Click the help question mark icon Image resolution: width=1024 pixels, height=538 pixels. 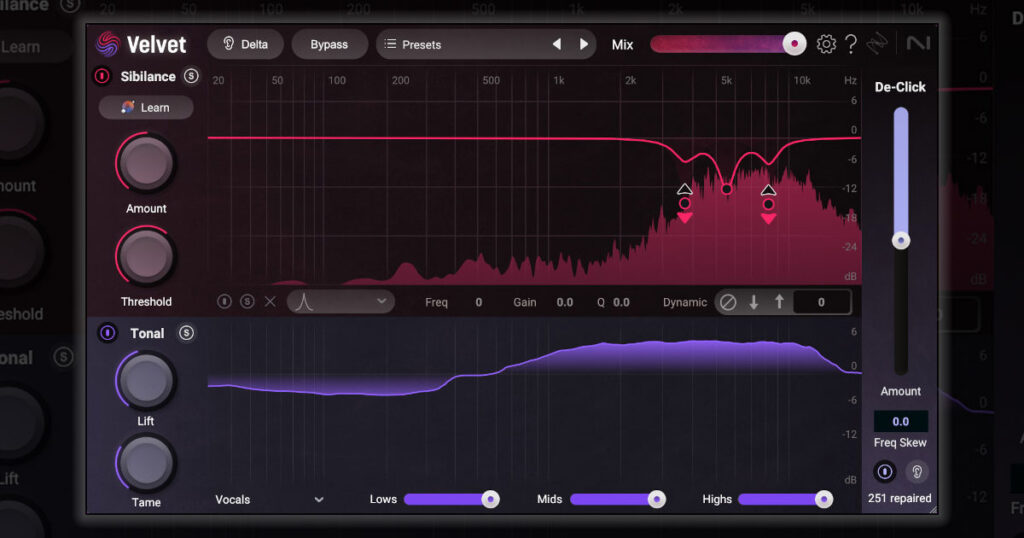851,44
